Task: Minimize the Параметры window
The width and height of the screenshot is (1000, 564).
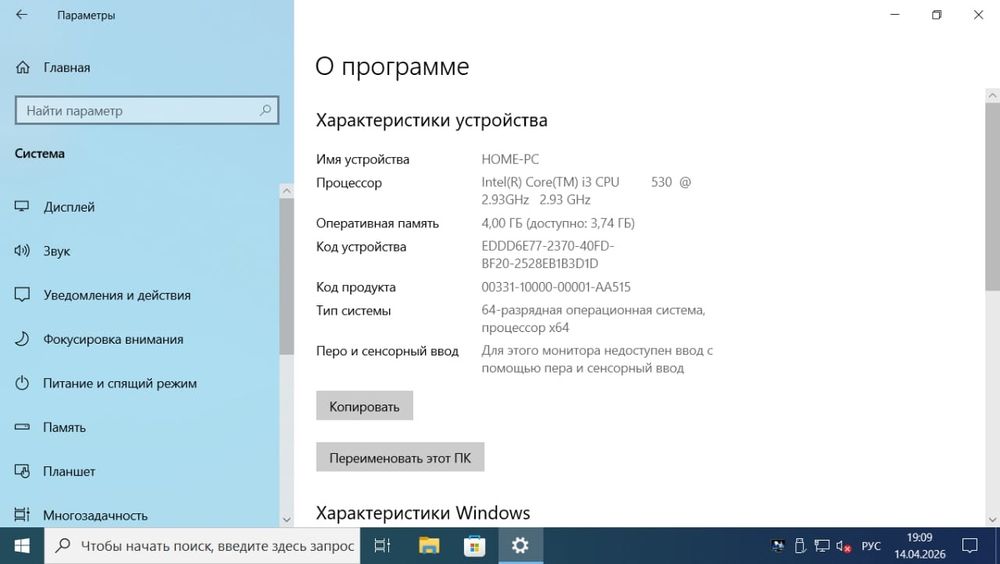Action: click(x=895, y=15)
